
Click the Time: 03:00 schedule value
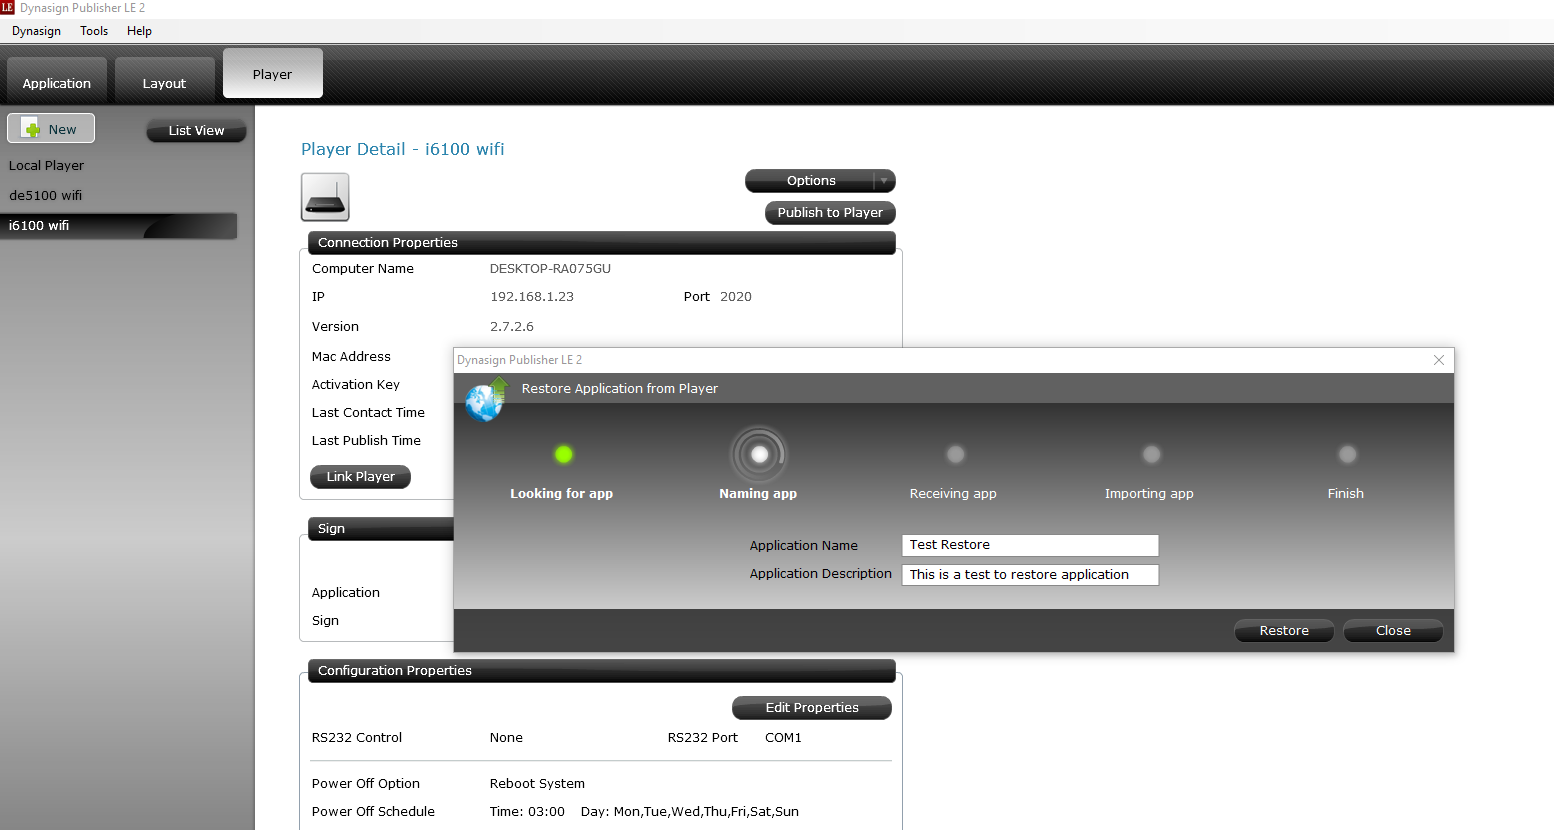click(x=527, y=812)
